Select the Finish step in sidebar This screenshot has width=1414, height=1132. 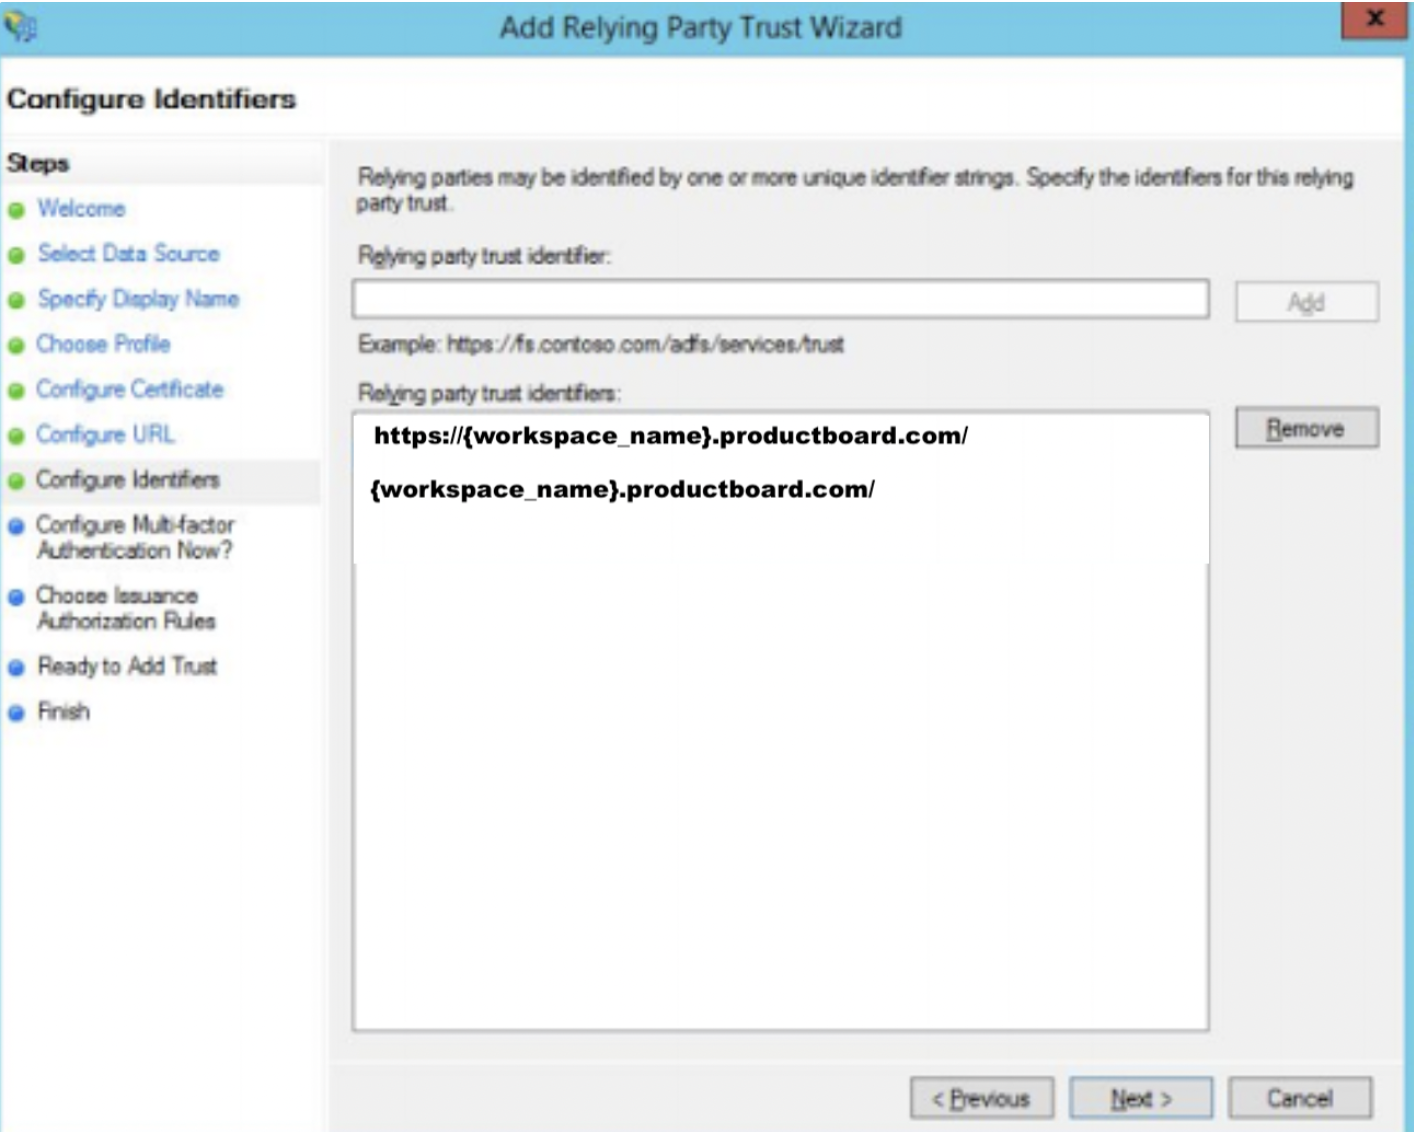pyautogui.click(x=63, y=711)
